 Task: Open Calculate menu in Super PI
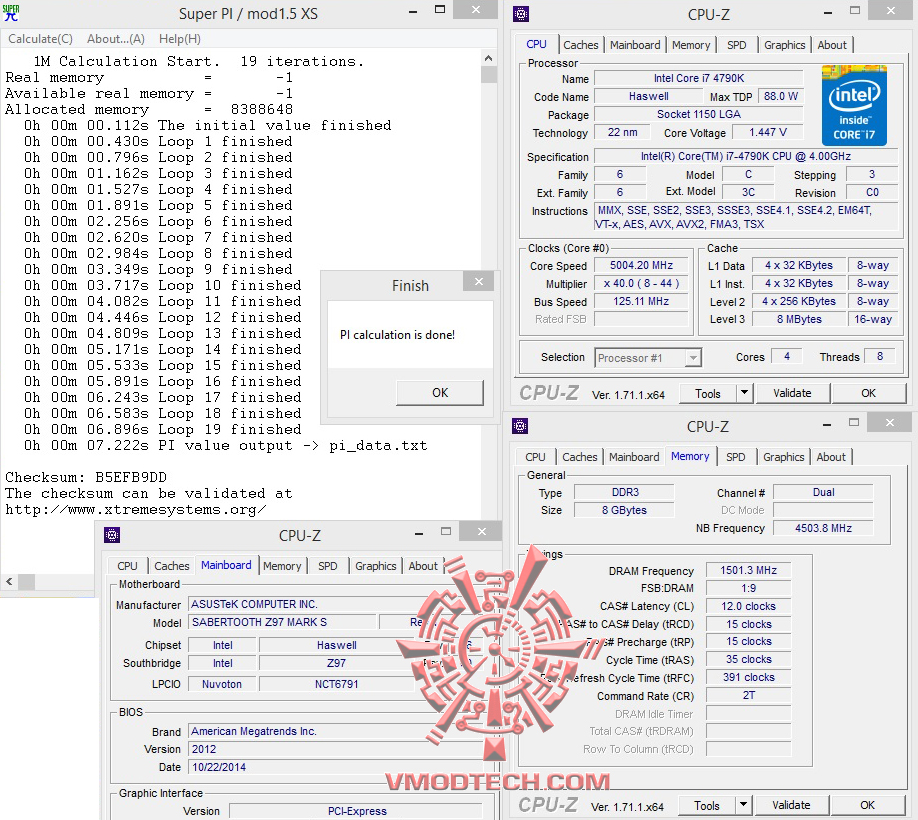[40, 39]
